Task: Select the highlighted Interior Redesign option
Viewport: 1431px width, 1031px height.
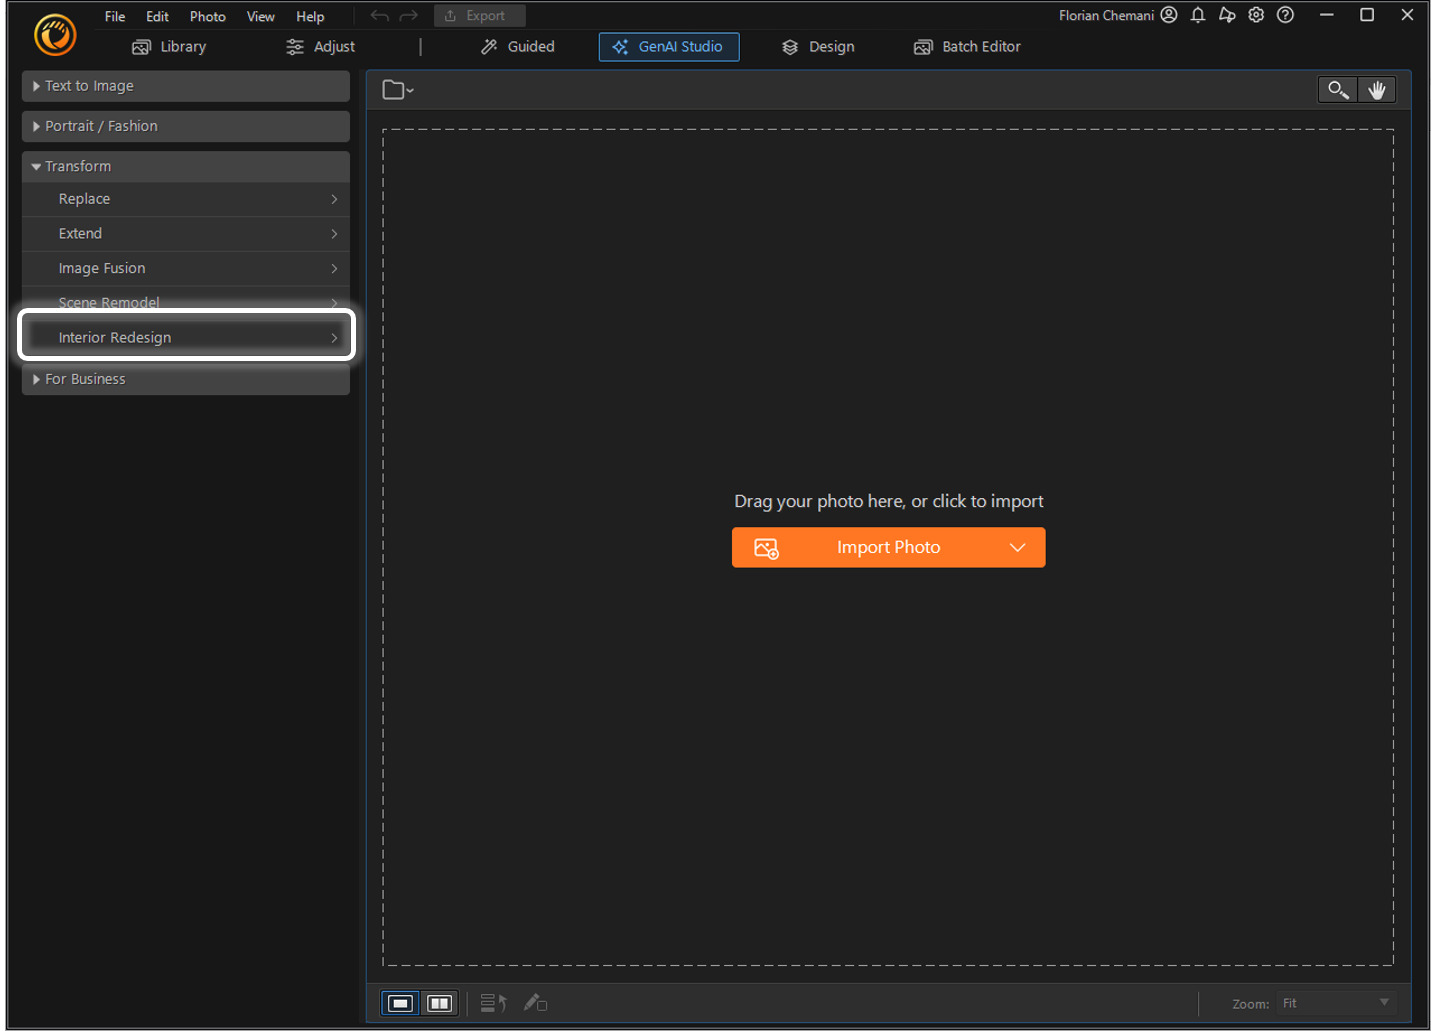Action: (186, 337)
